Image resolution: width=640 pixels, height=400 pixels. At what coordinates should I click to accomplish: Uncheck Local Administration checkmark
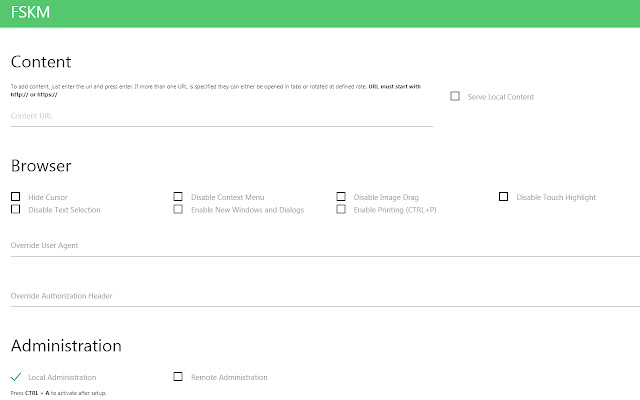[16, 377]
